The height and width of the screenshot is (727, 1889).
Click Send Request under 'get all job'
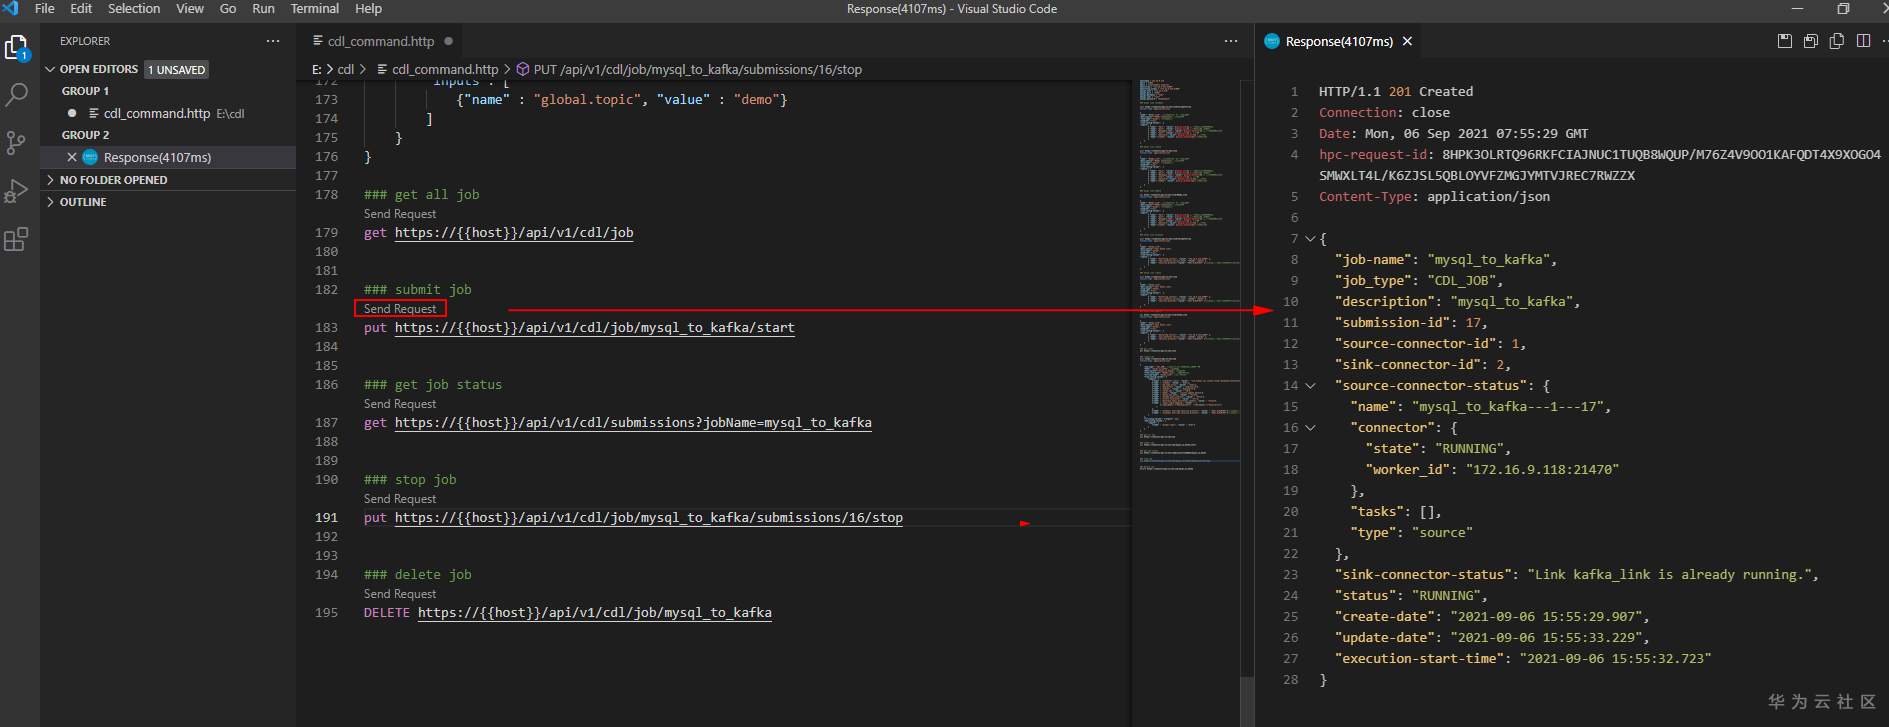(400, 214)
